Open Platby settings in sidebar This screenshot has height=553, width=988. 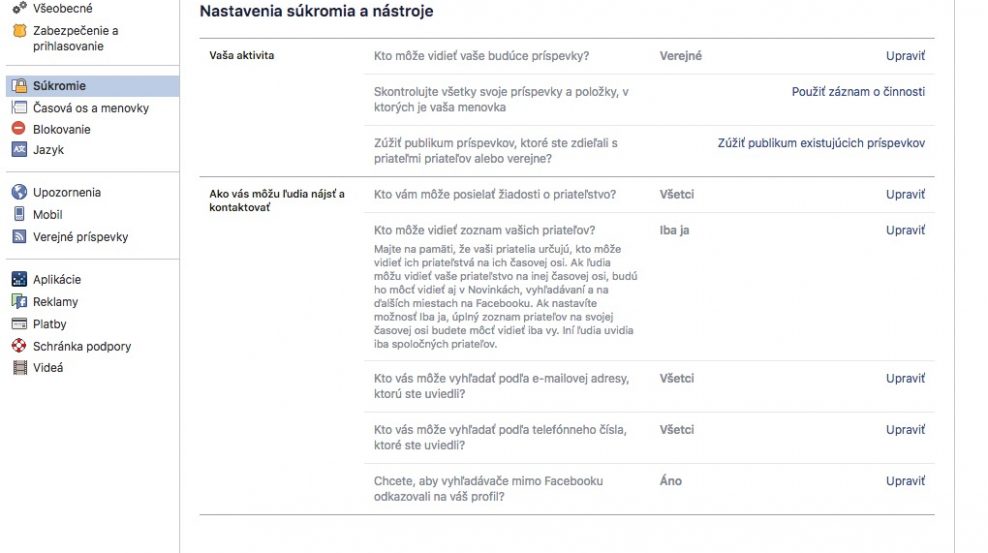pos(49,324)
